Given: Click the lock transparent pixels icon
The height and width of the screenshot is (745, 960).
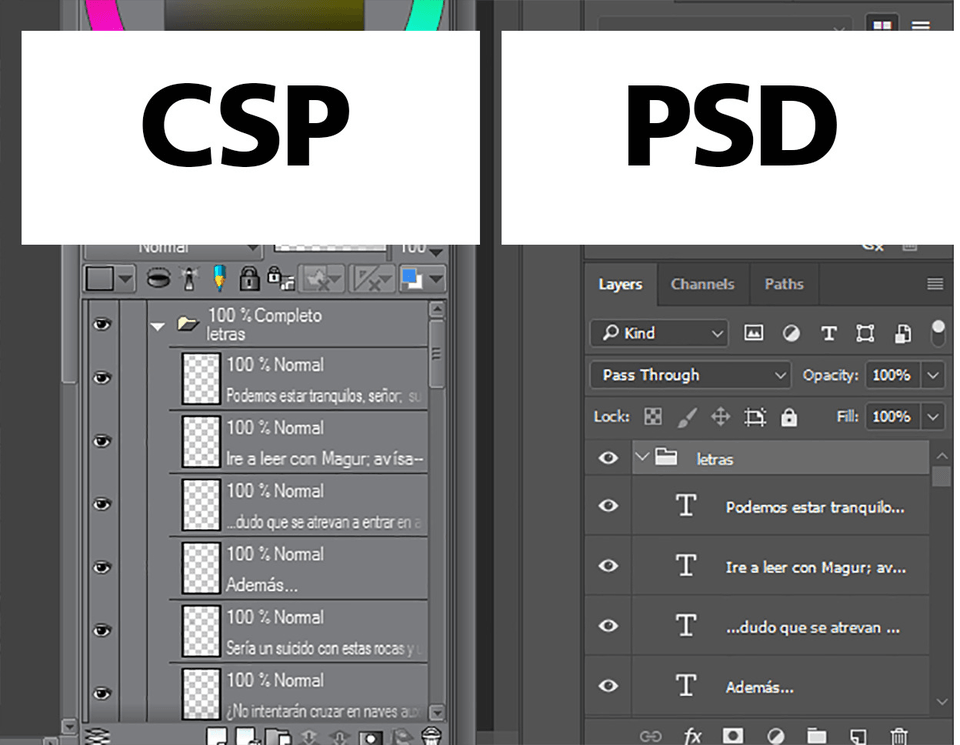Looking at the screenshot, I should 653,417.
